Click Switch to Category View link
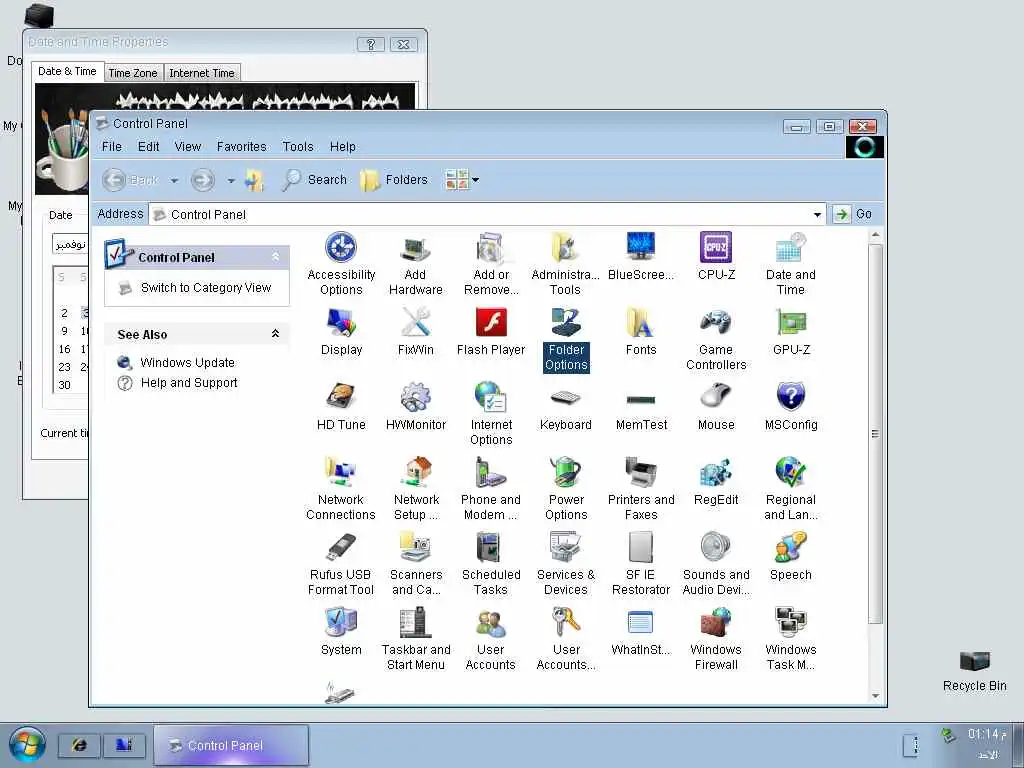Image resolution: width=1024 pixels, height=768 pixels. (206, 288)
